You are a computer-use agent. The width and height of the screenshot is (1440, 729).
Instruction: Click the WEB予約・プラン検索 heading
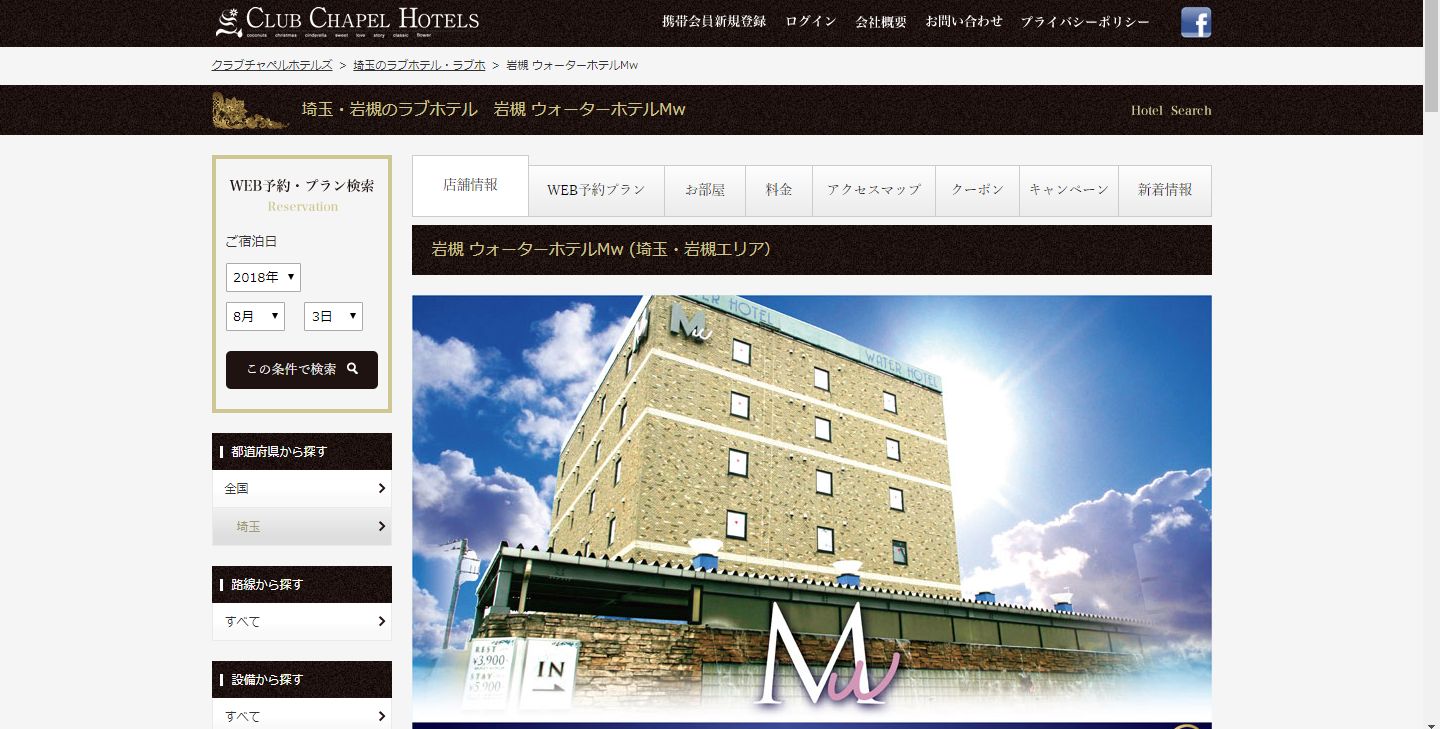(x=302, y=186)
